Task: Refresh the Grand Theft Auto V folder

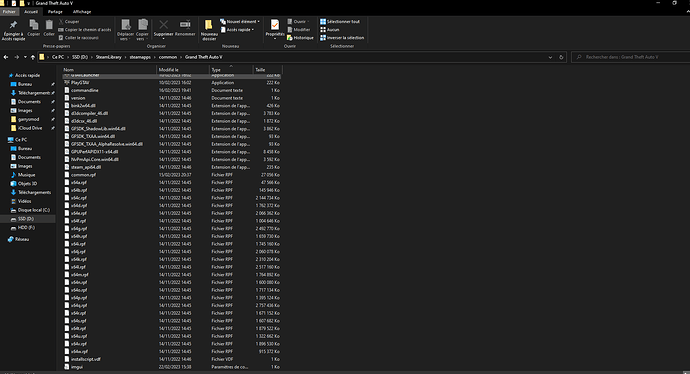Action: point(561,57)
